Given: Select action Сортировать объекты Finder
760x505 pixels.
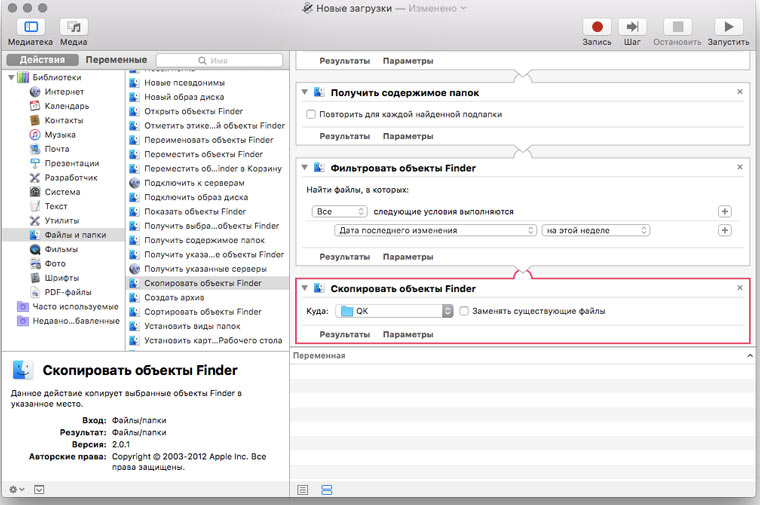Looking at the screenshot, I should click(203, 312).
